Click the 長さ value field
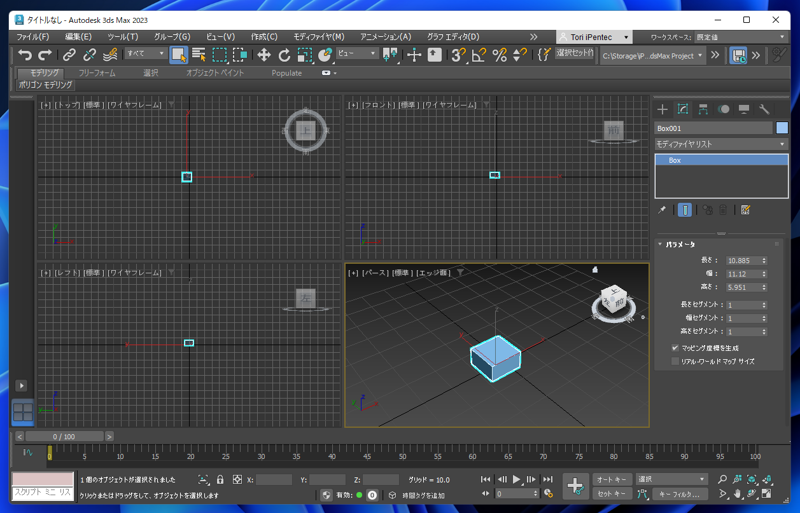The image size is (800, 513). [742, 260]
